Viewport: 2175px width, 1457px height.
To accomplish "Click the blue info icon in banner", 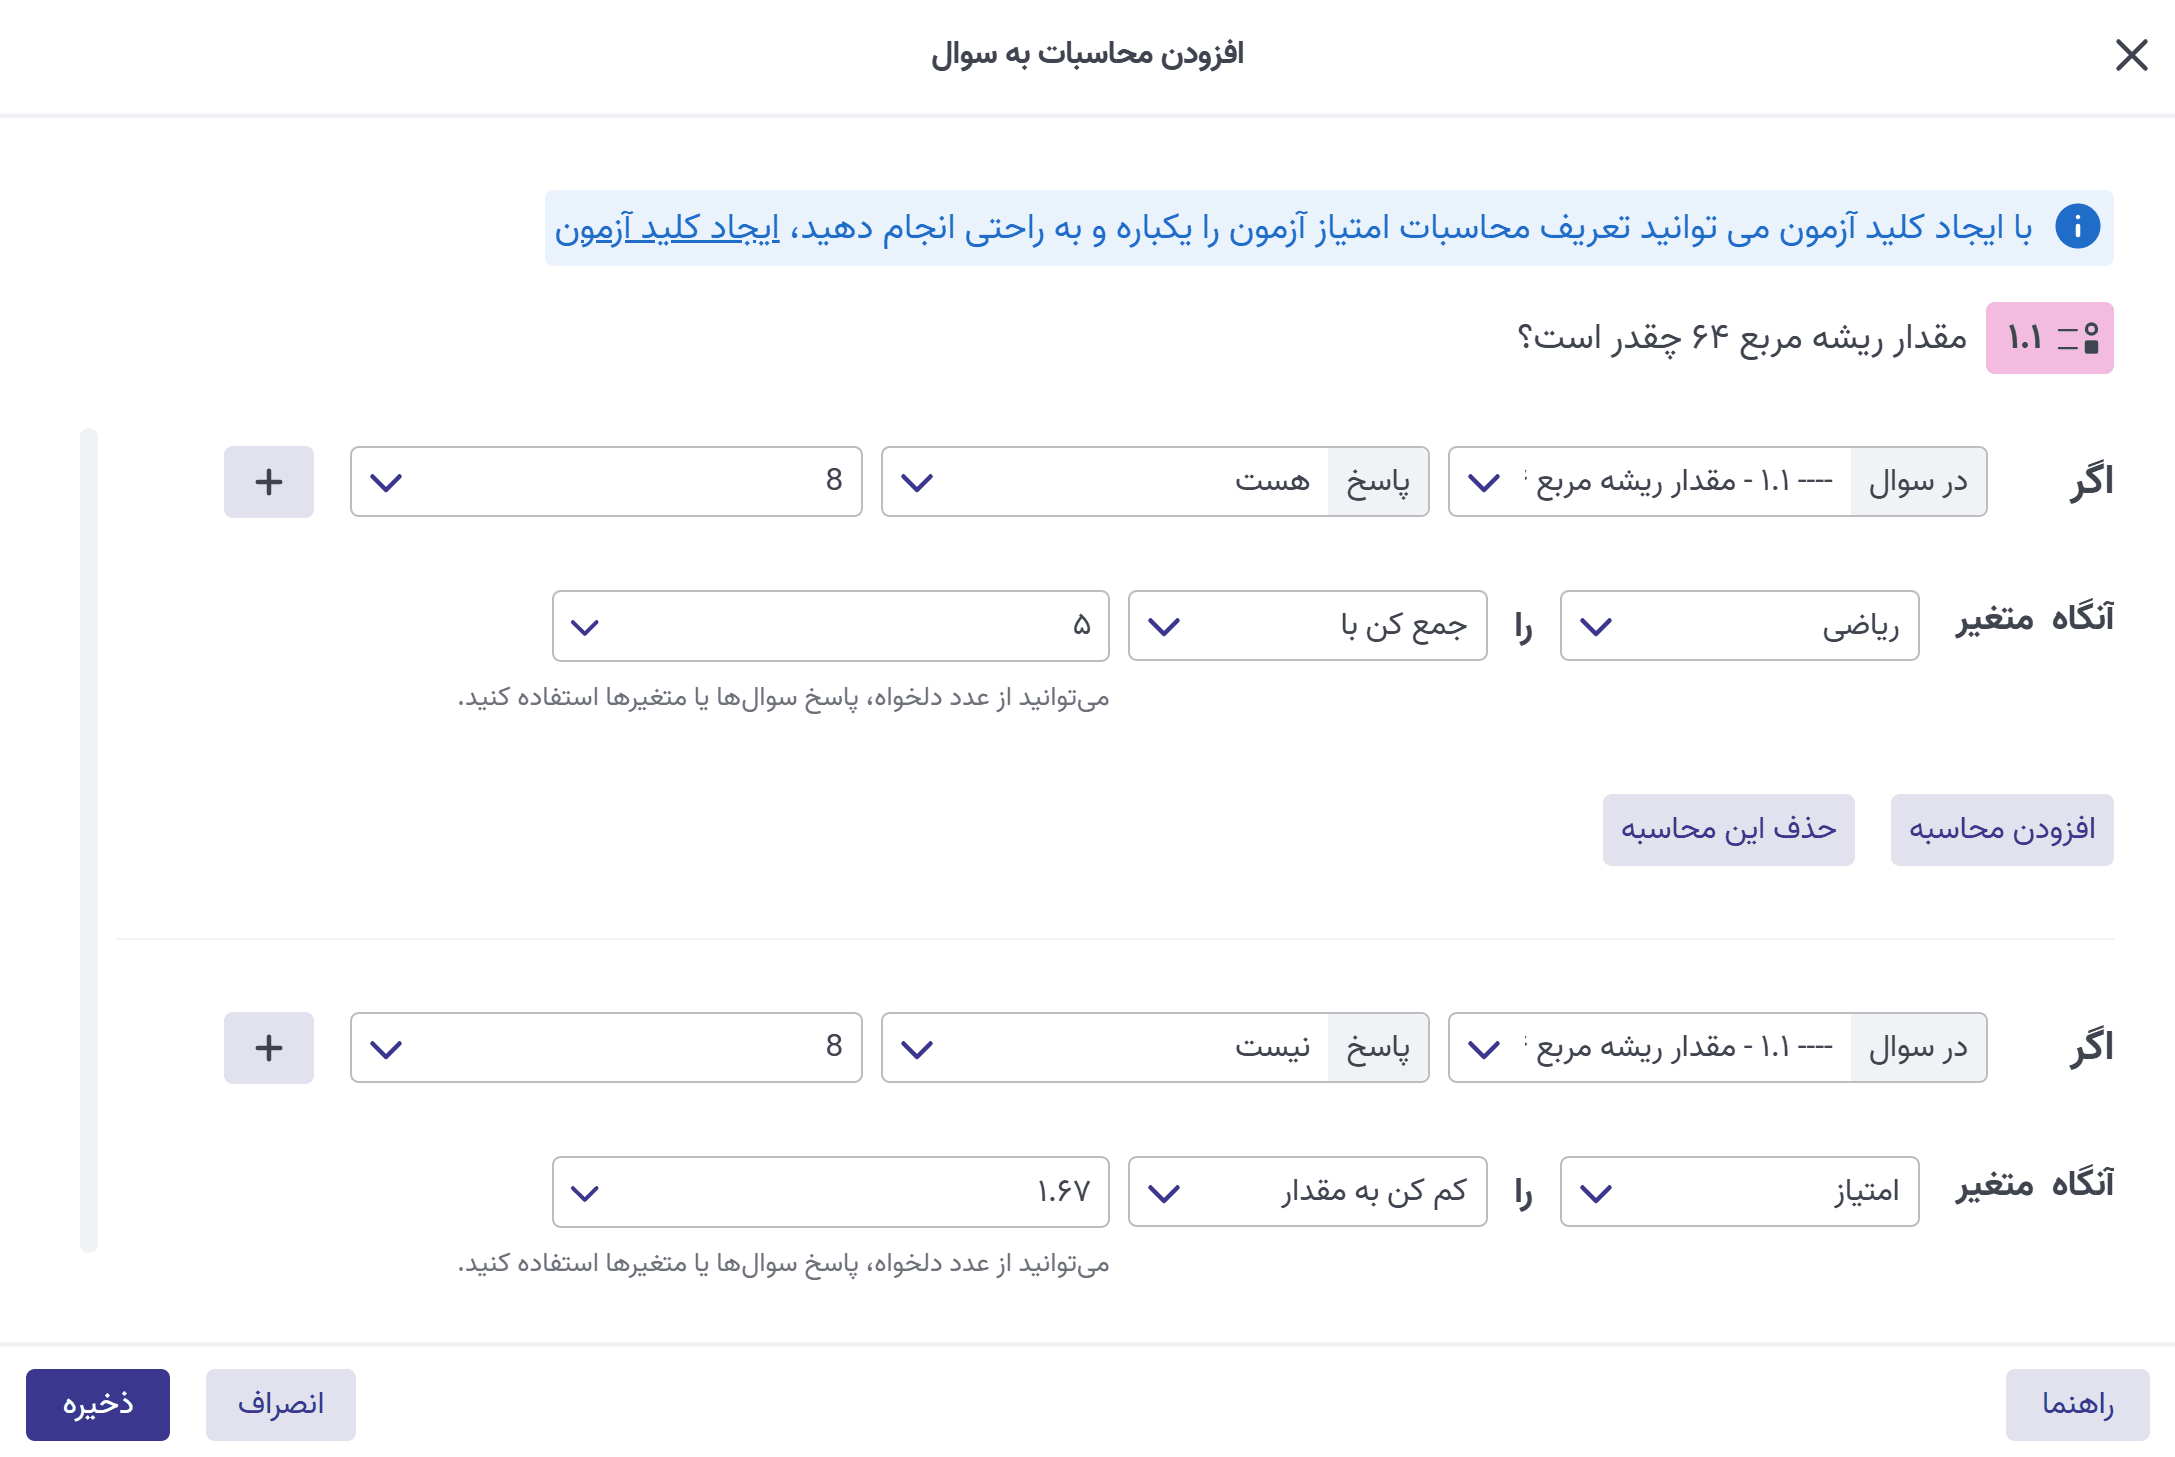I will pos(2076,227).
